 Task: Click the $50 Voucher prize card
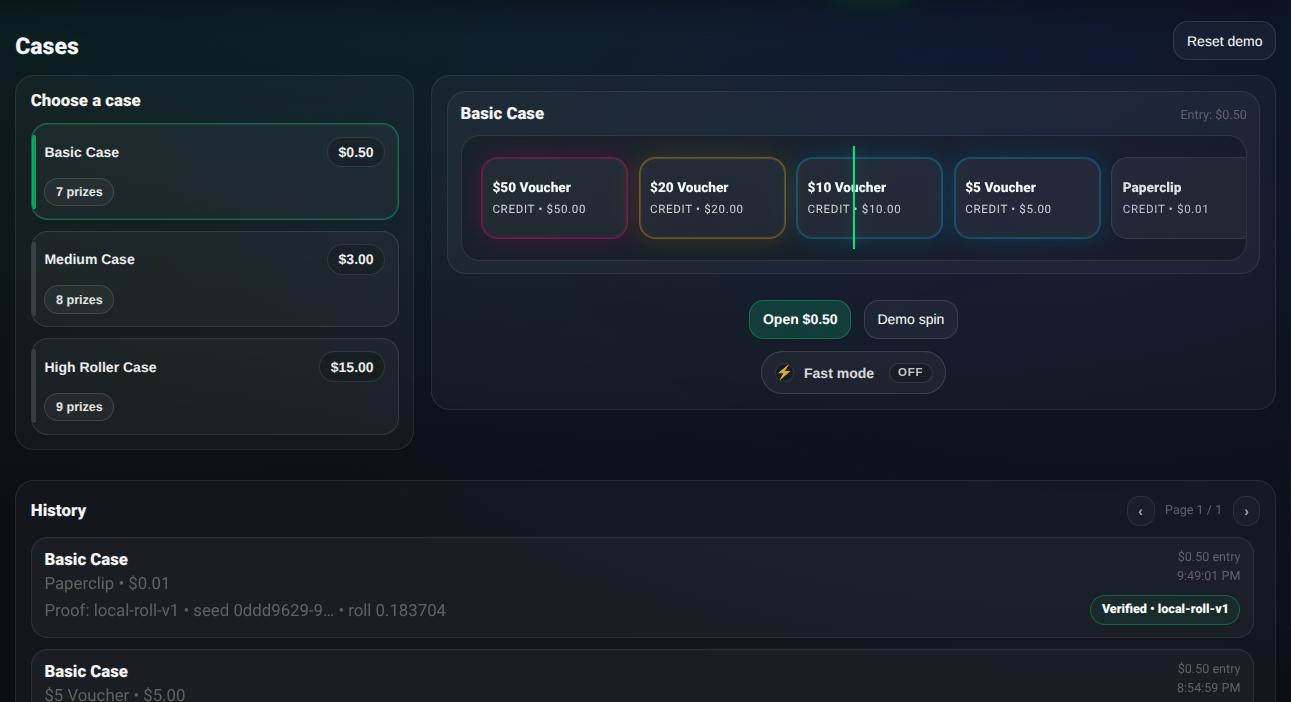tap(554, 198)
